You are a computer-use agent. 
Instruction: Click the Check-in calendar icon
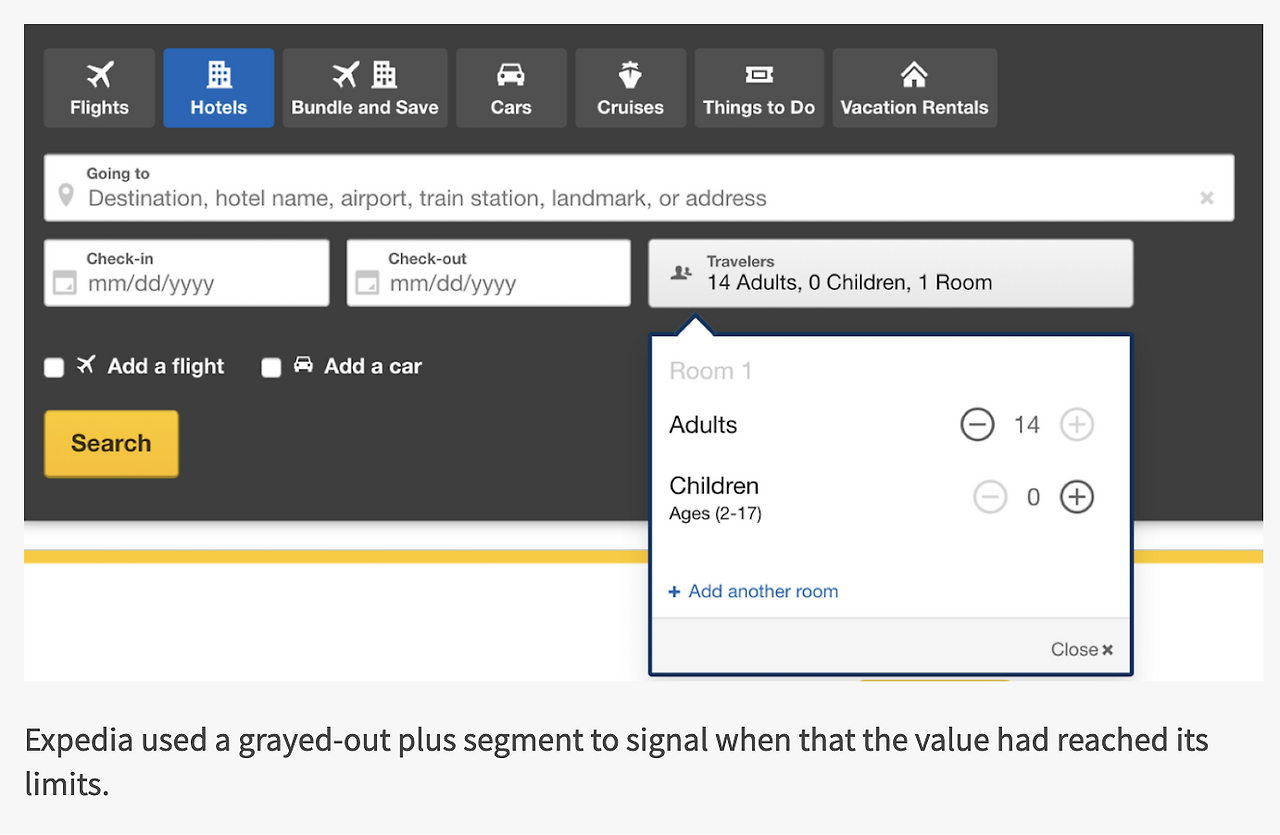[x=65, y=284]
